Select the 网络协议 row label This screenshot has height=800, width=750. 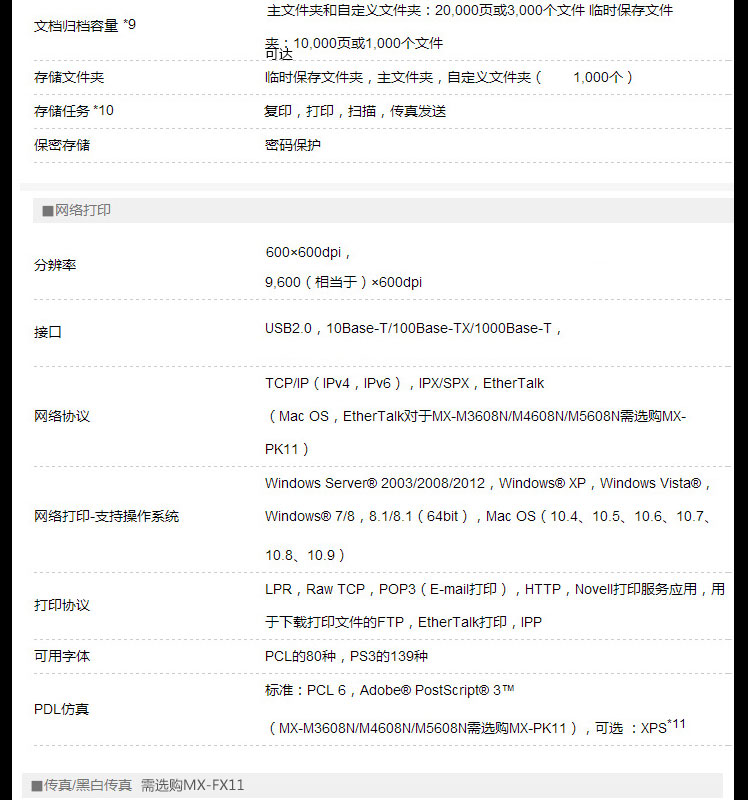pyautogui.click(x=62, y=416)
